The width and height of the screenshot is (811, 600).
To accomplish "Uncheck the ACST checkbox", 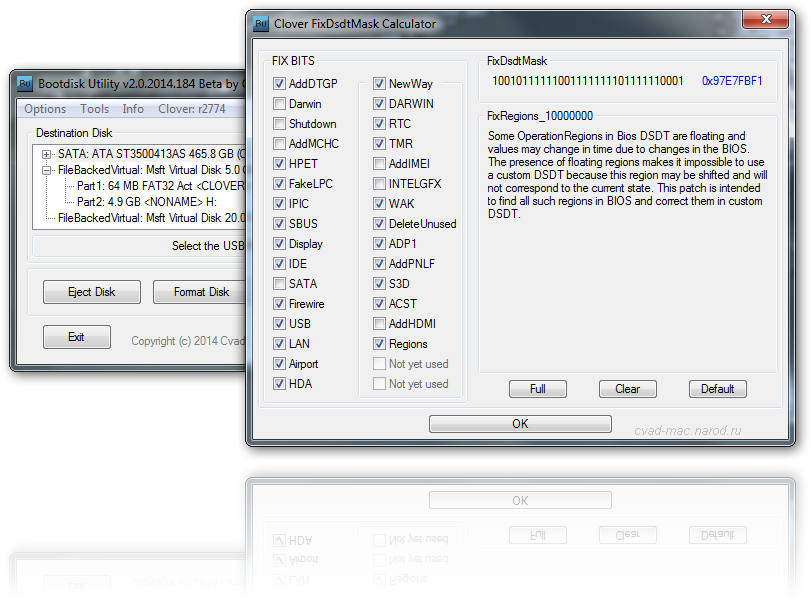I will coord(379,304).
